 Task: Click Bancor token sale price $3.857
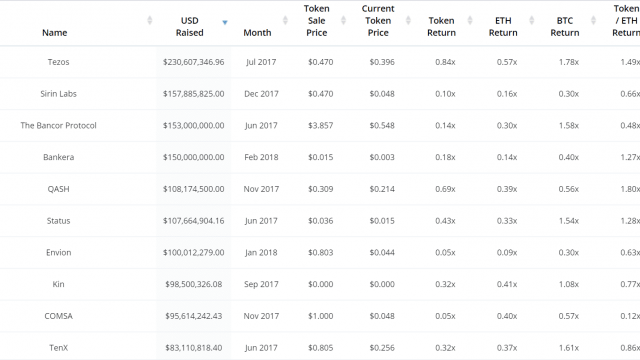320,125
